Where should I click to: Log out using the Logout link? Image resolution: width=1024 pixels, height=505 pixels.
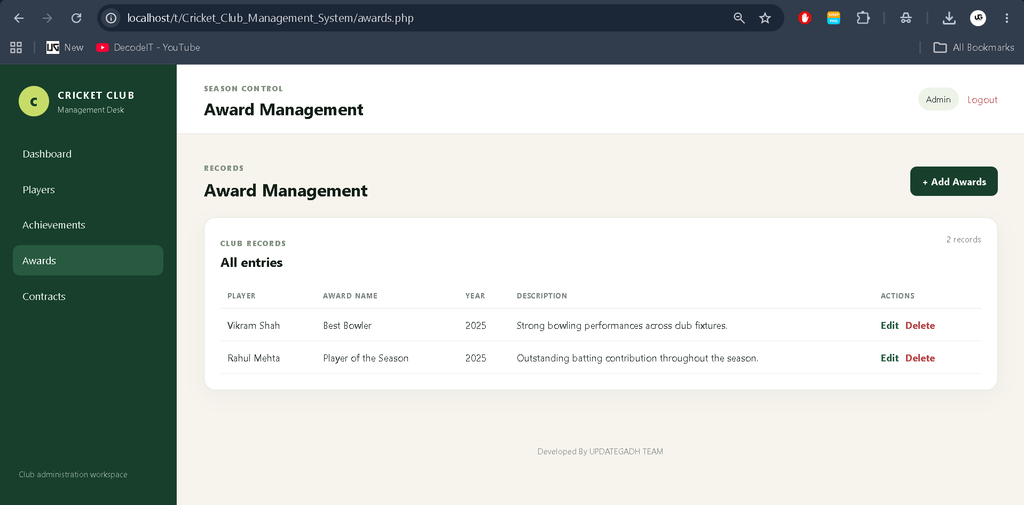click(982, 100)
